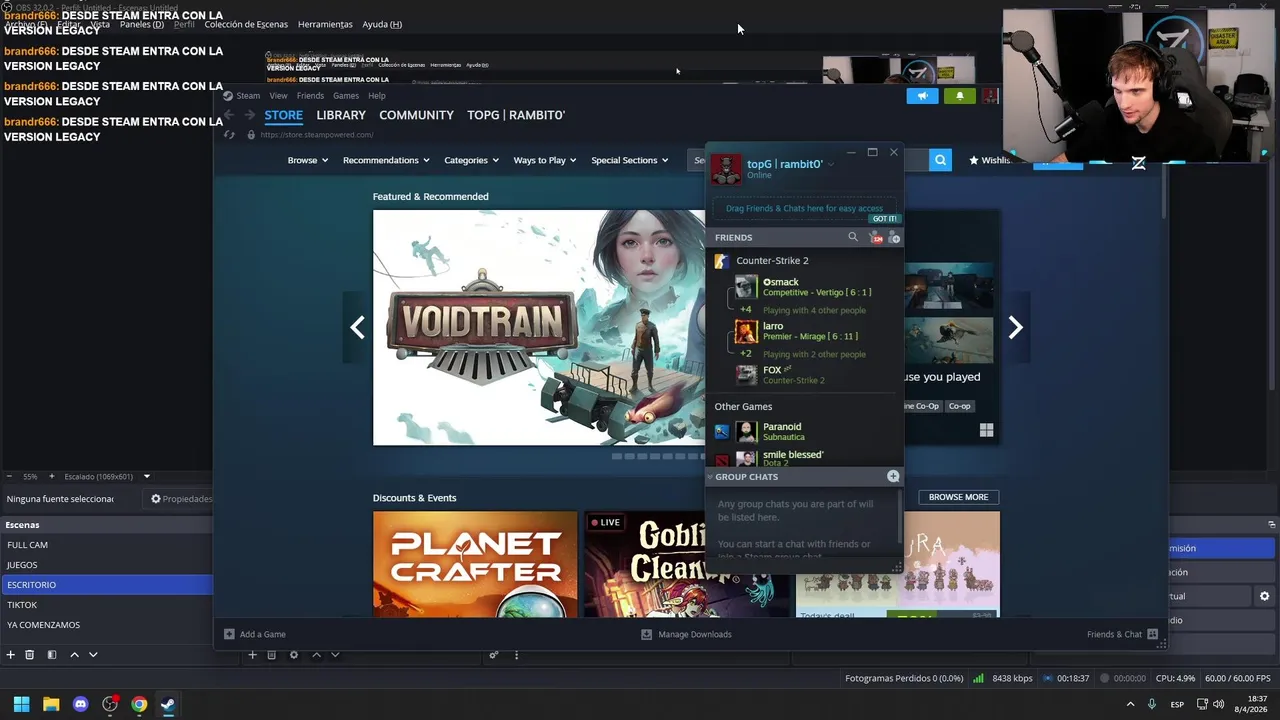Image resolution: width=1280 pixels, height=720 pixels.
Task: Click Add a Game link
Action: tap(255, 634)
